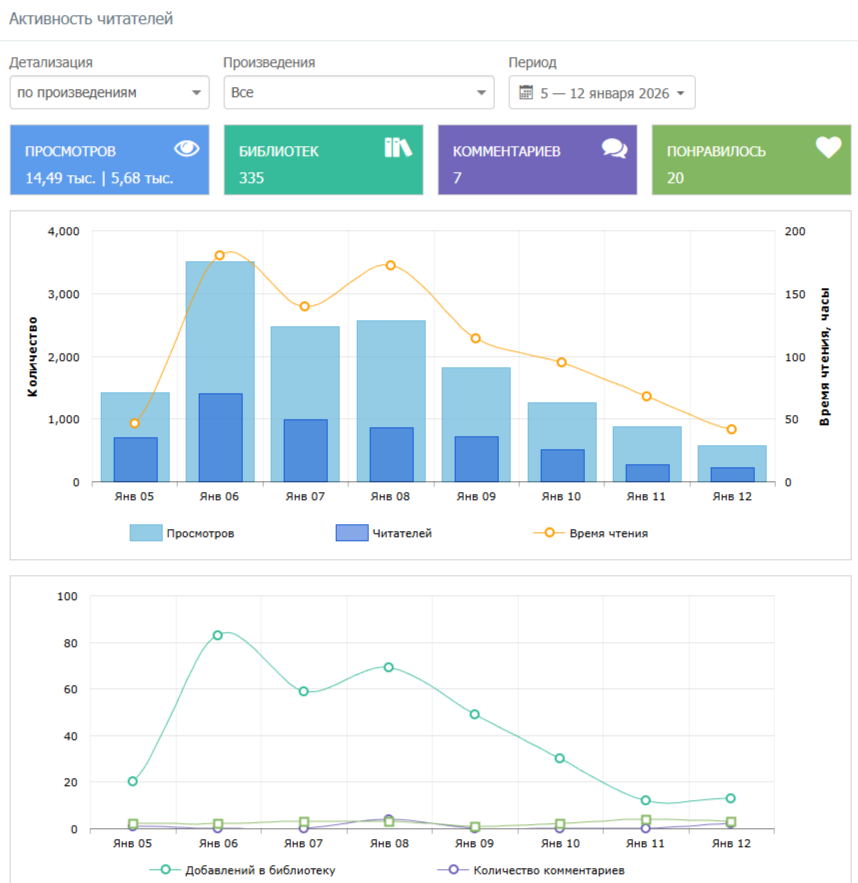This screenshot has width=858, height=883.
Task: Click the books icon on Библиотек card
Action: pyautogui.click(x=398, y=148)
